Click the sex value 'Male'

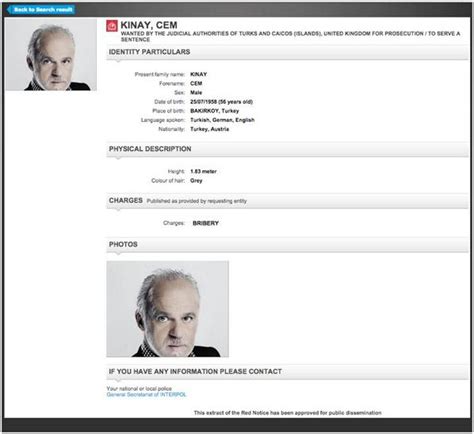click(x=196, y=93)
